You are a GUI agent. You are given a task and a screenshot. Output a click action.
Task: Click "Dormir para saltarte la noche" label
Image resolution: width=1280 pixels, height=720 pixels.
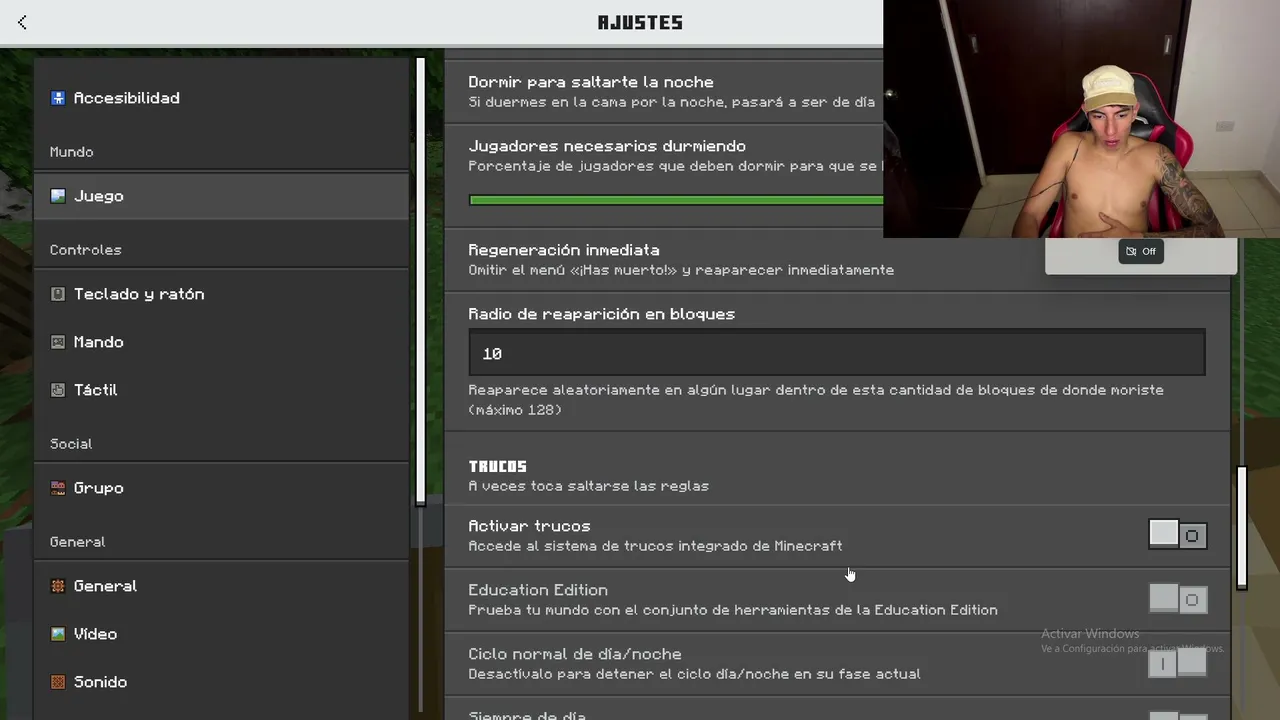pos(591,82)
